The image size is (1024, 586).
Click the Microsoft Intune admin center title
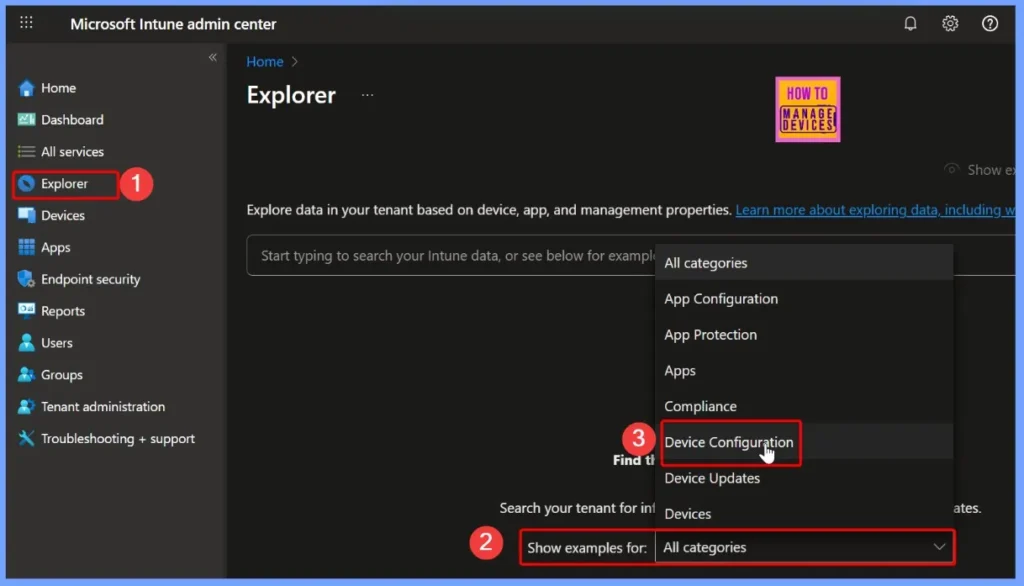coord(173,24)
